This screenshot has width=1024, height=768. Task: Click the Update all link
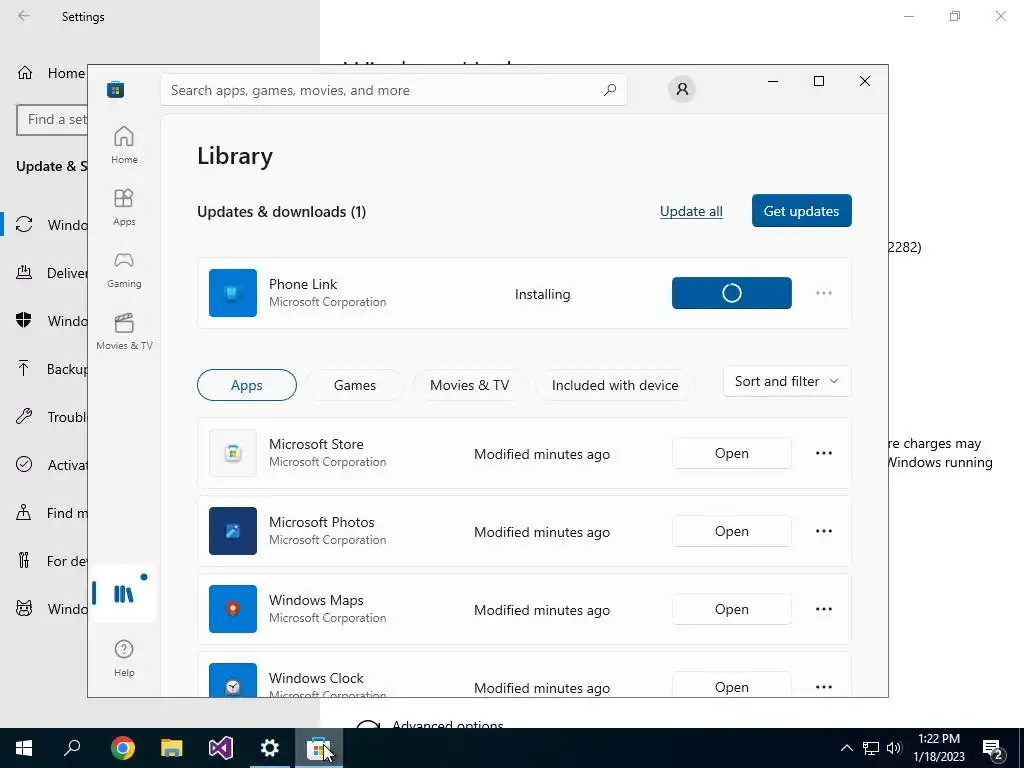691,212
